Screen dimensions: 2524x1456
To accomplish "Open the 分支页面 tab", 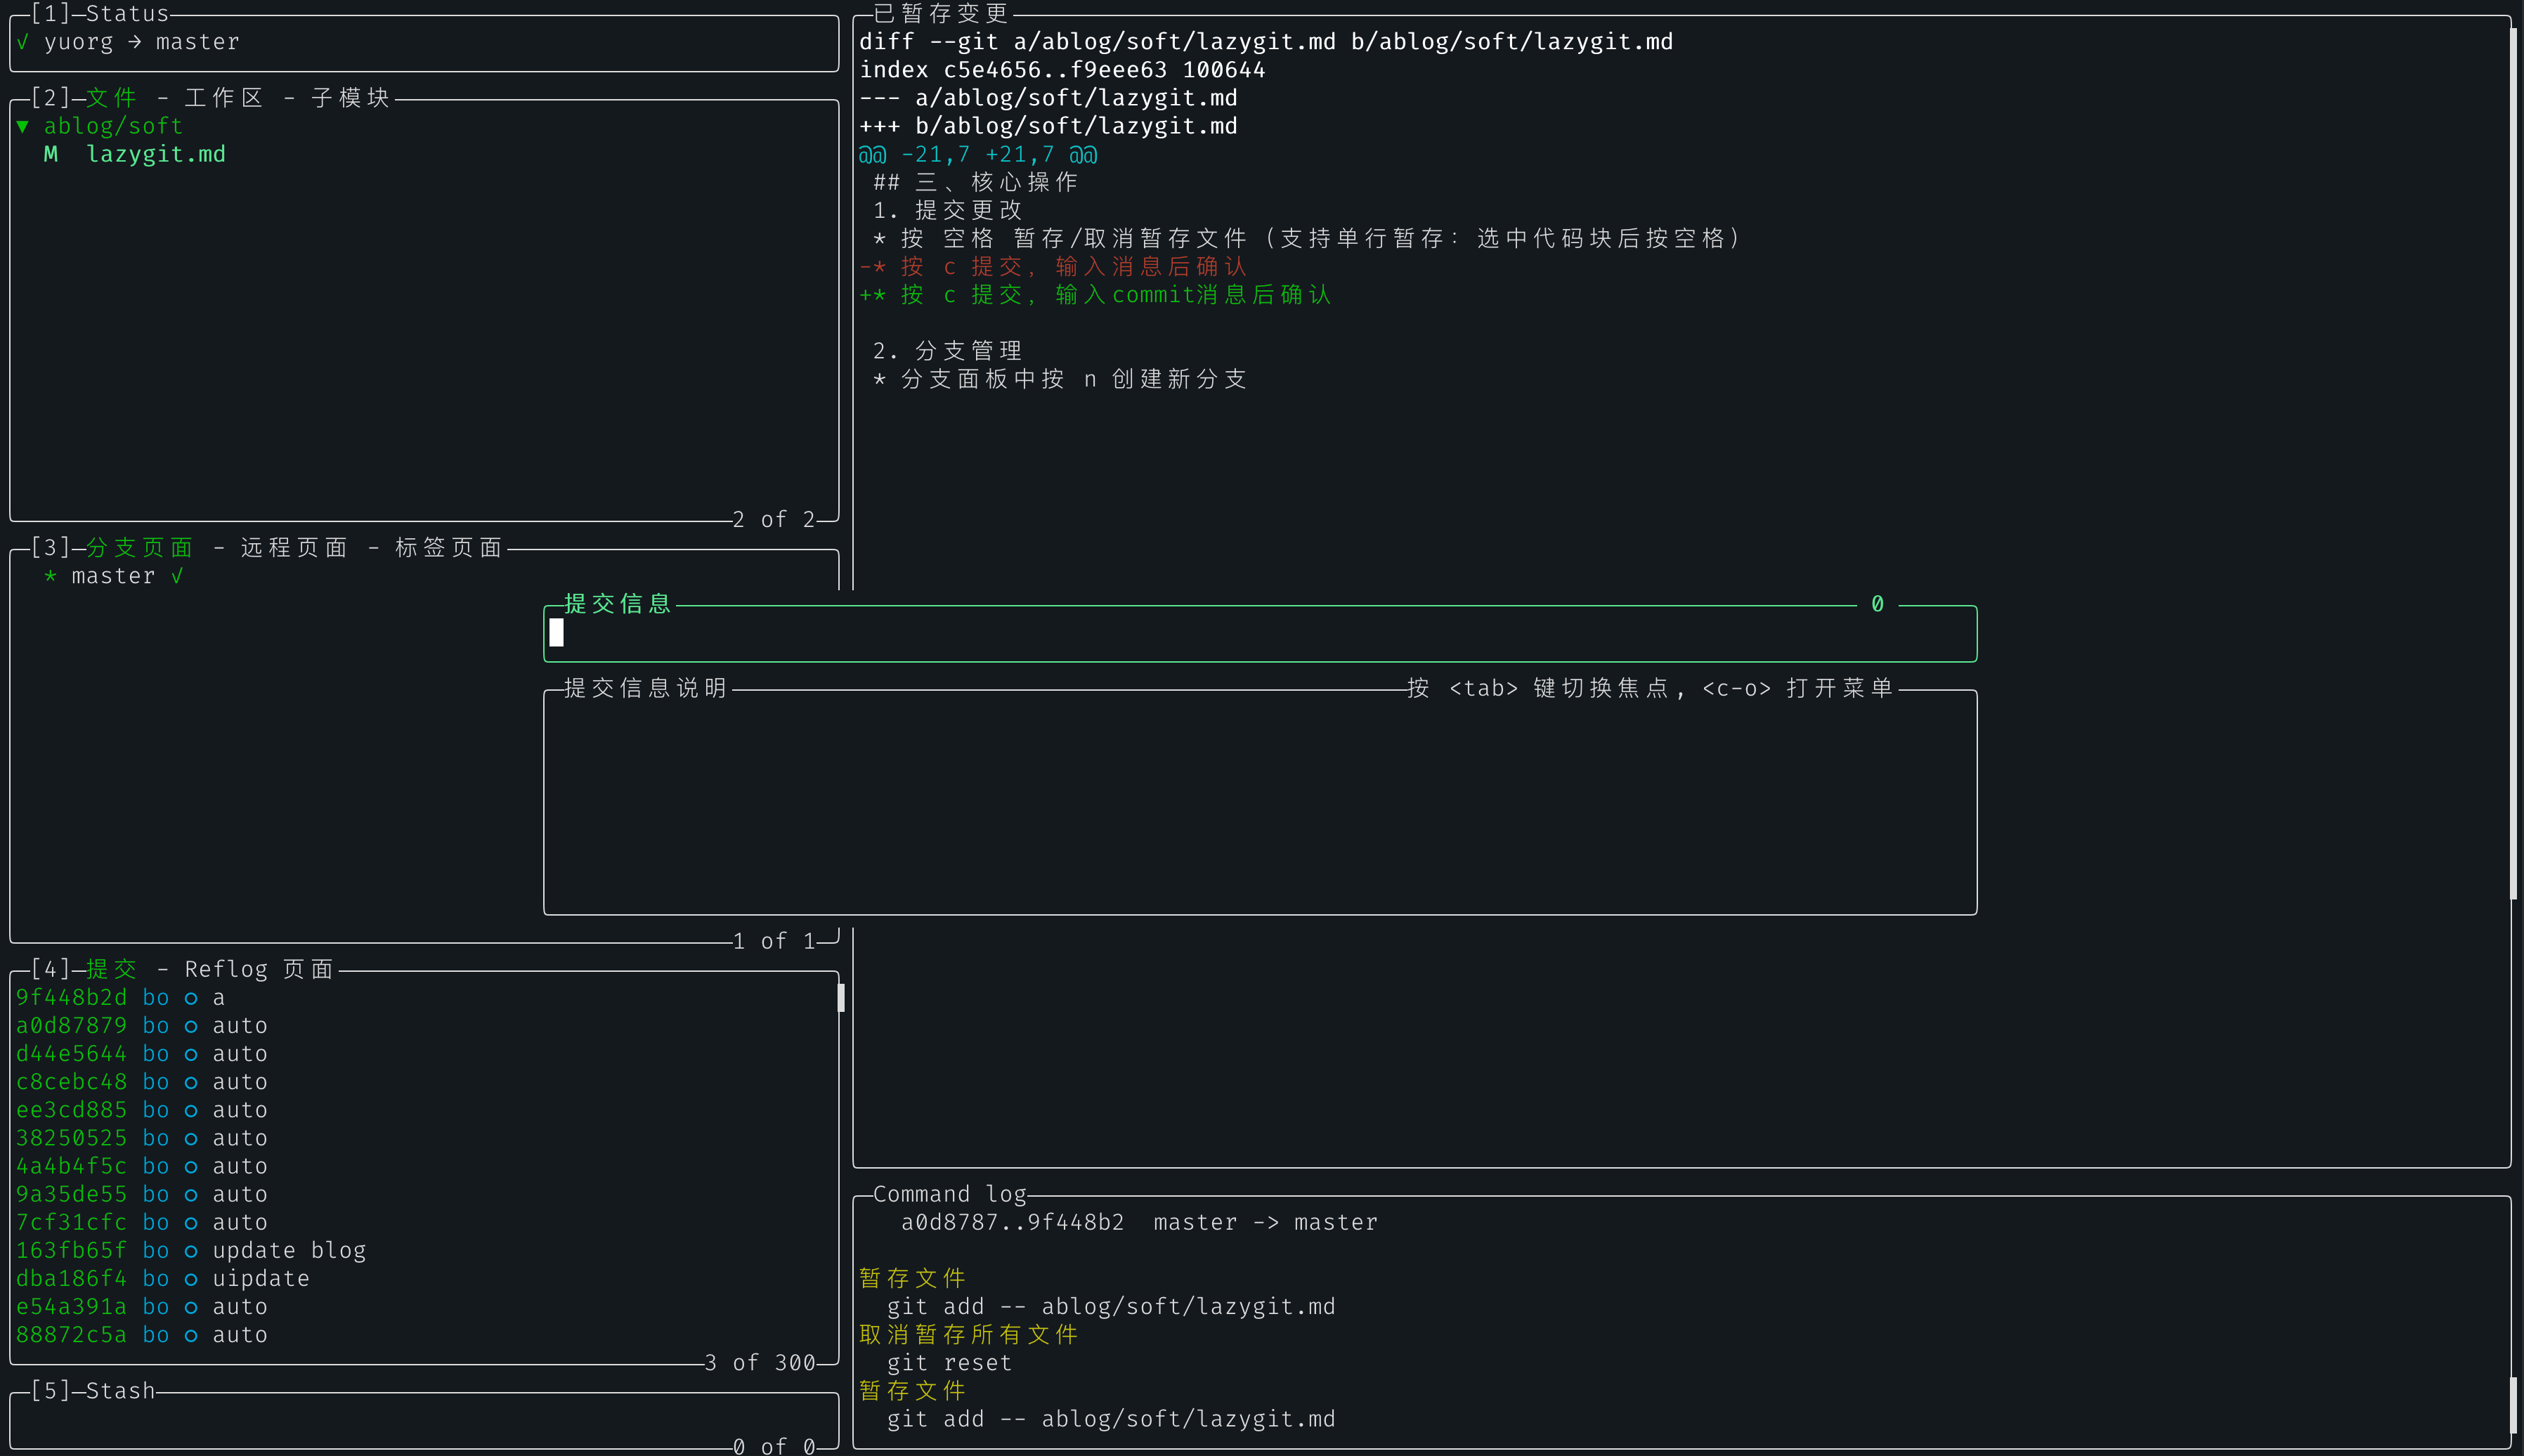I will (x=139, y=548).
